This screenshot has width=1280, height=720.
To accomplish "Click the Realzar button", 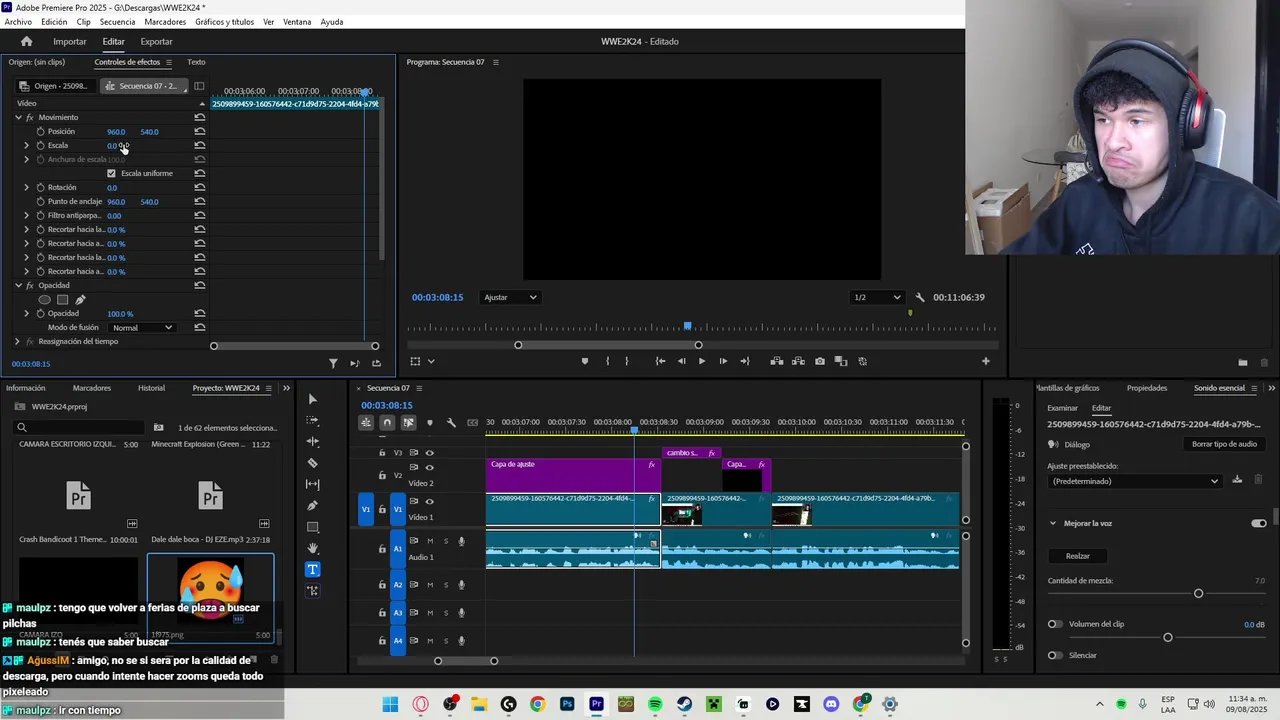I will (x=1078, y=556).
